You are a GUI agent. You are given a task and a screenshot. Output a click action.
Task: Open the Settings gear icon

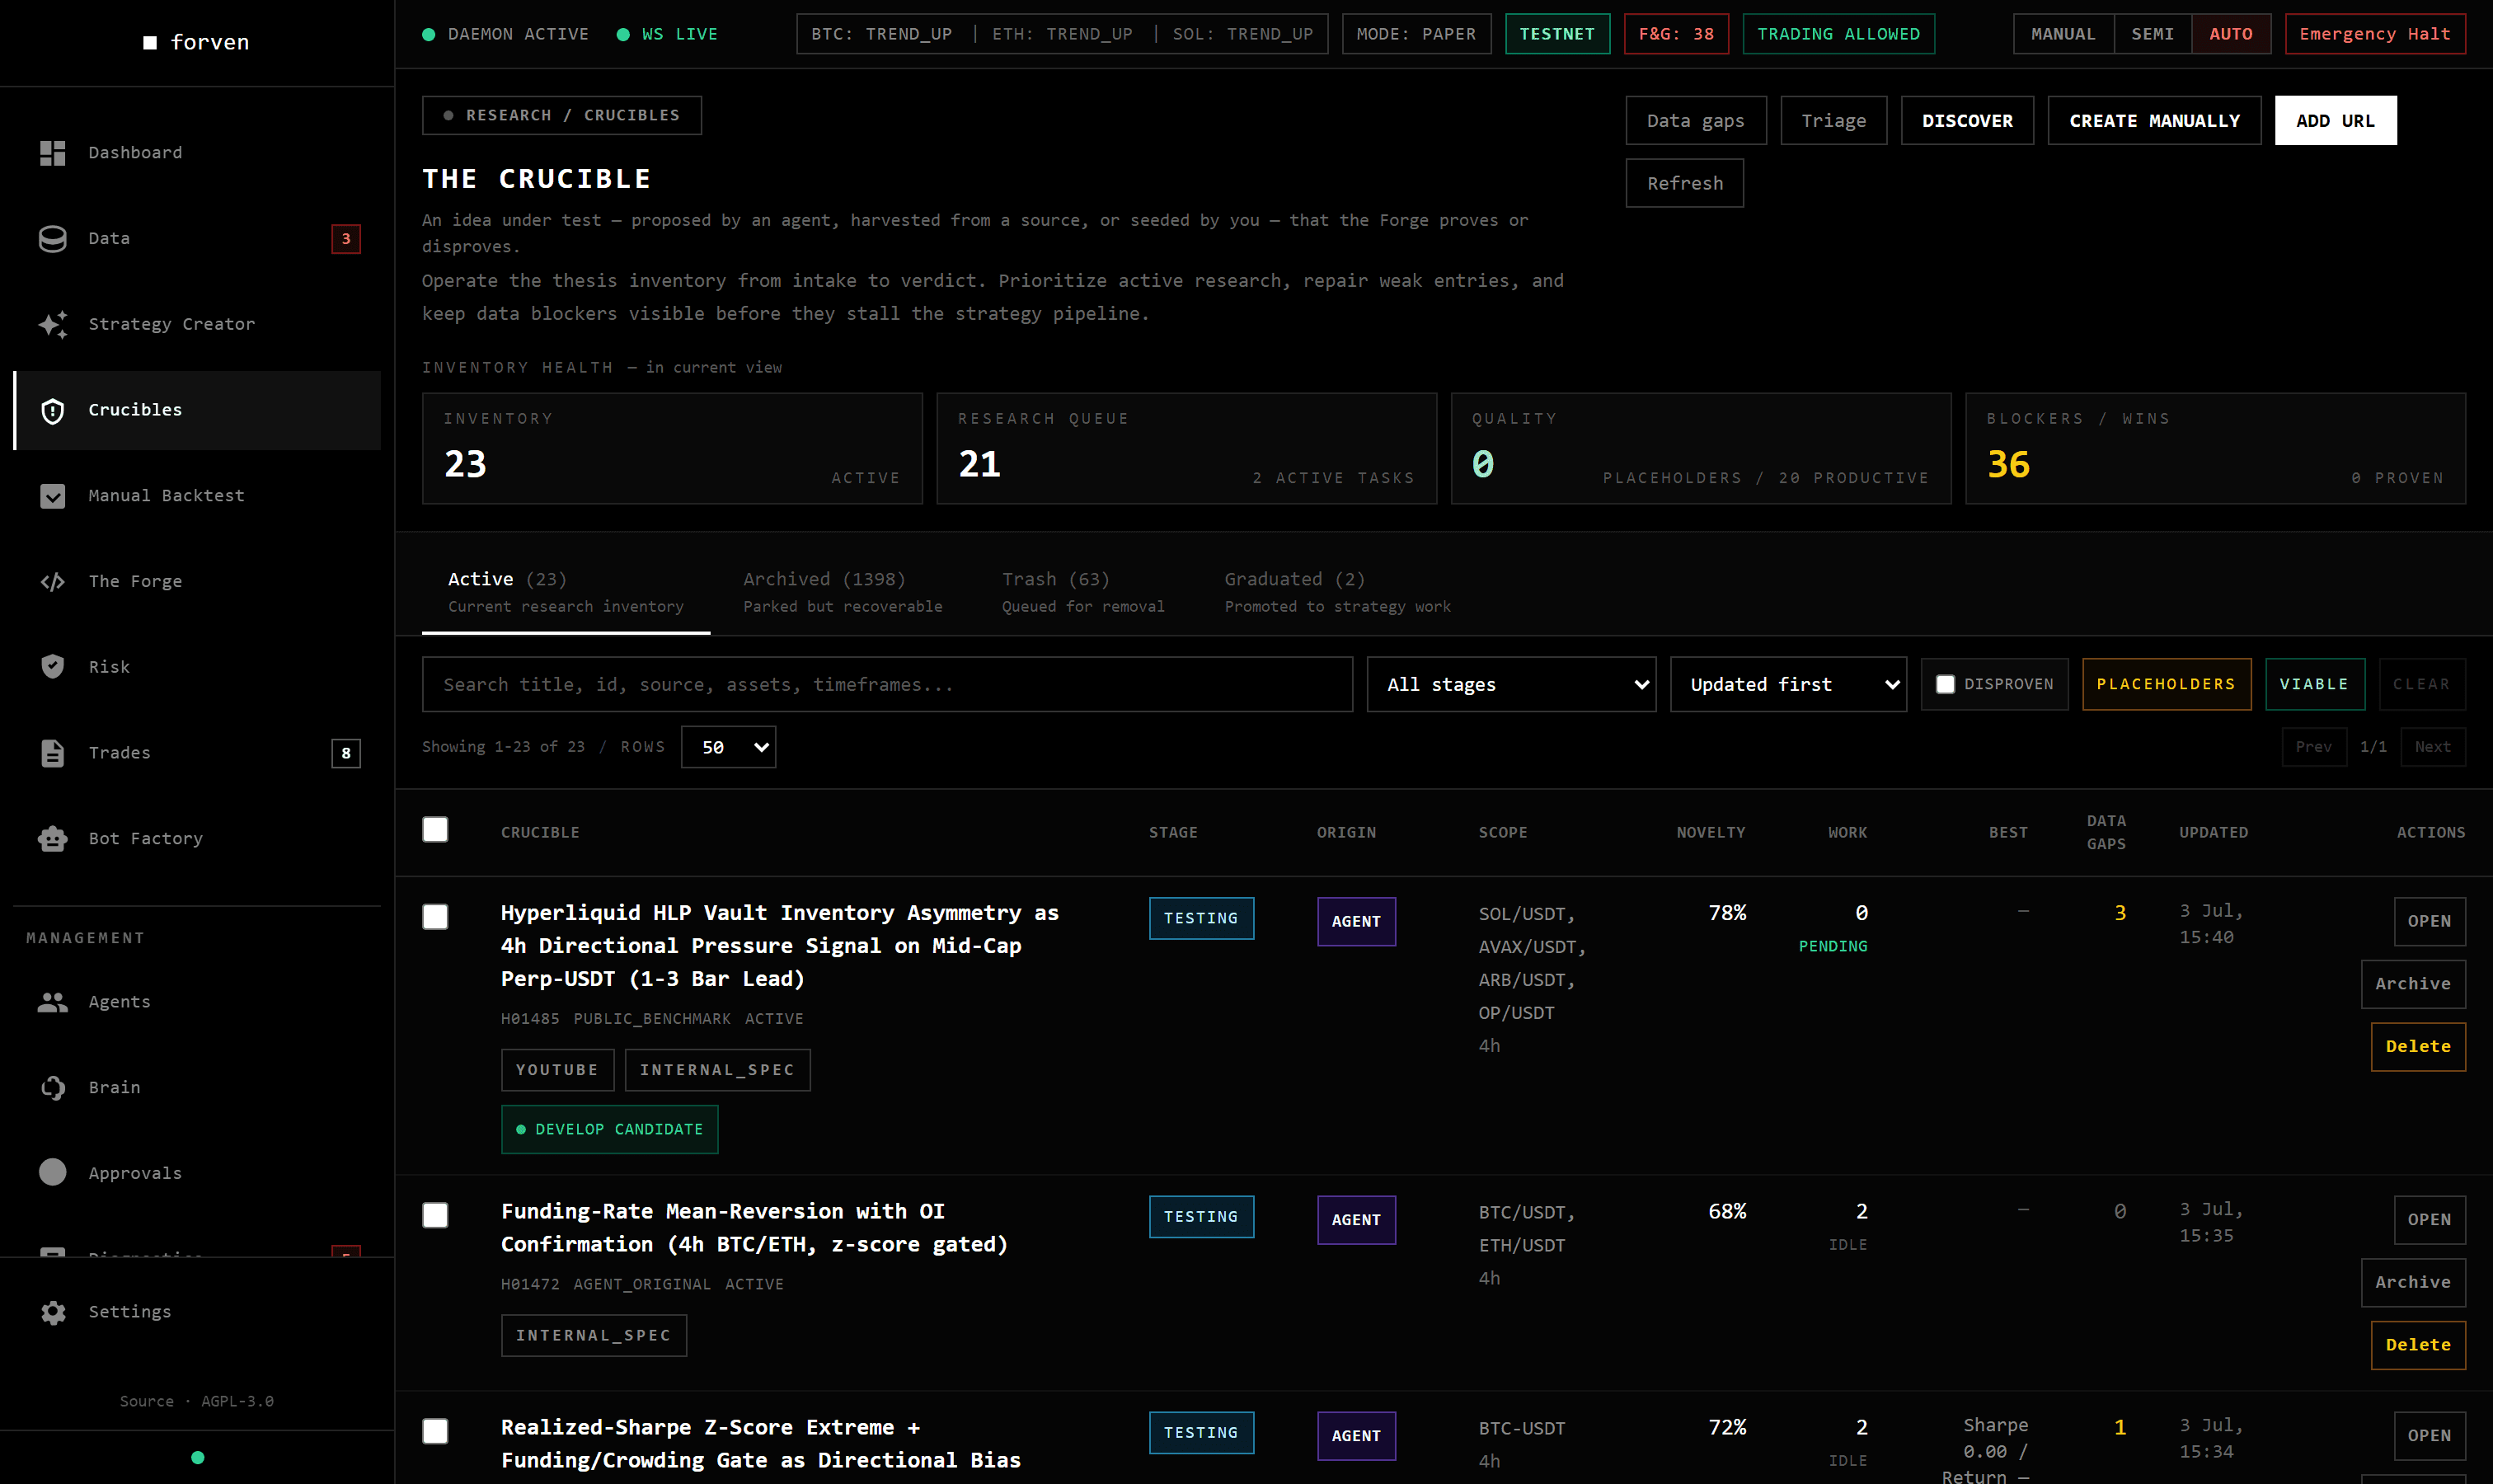coord(52,1312)
